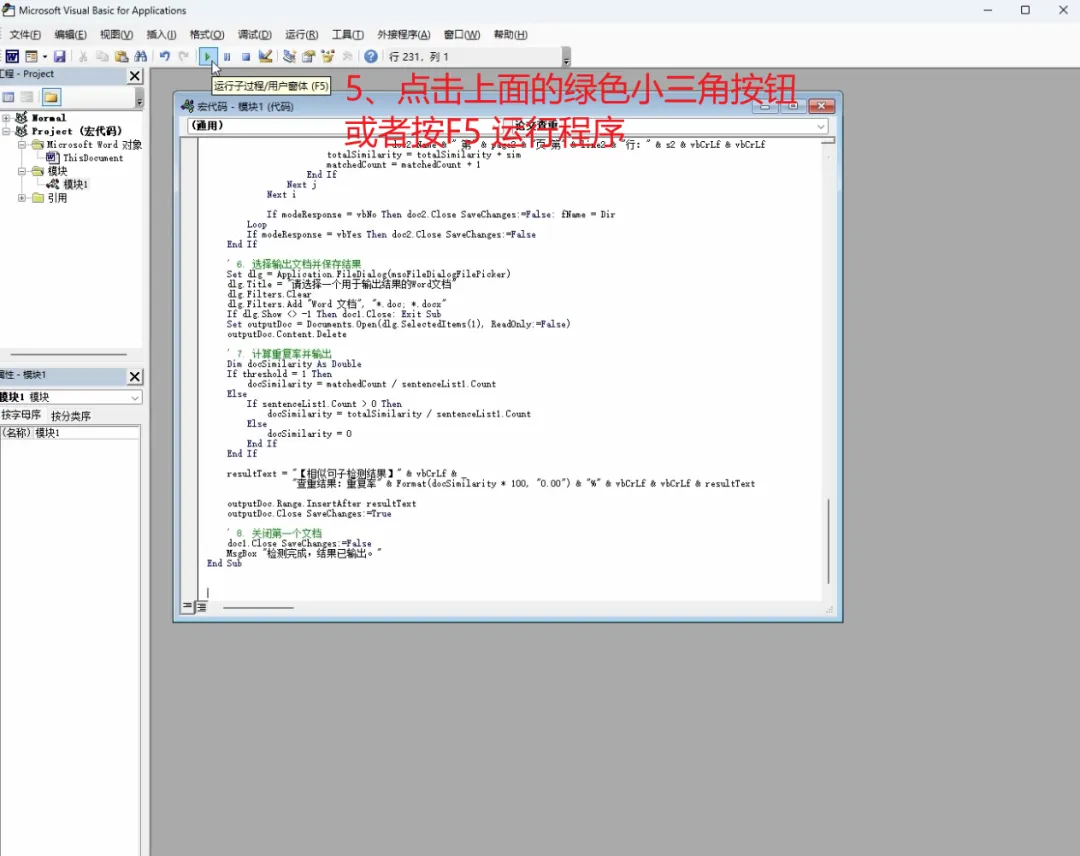Image resolution: width=1080 pixels, height=856 pixels.
Task: Open the procedure dropdown arrow in code window
Action: pos(820,126)
